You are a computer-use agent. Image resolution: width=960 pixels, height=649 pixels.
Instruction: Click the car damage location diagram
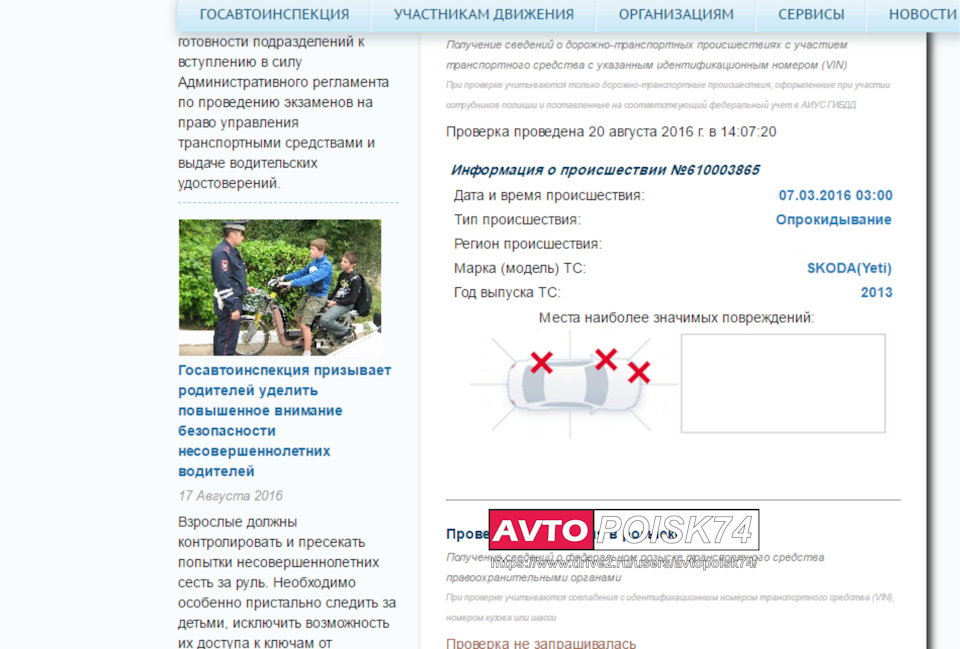[572, 384]
